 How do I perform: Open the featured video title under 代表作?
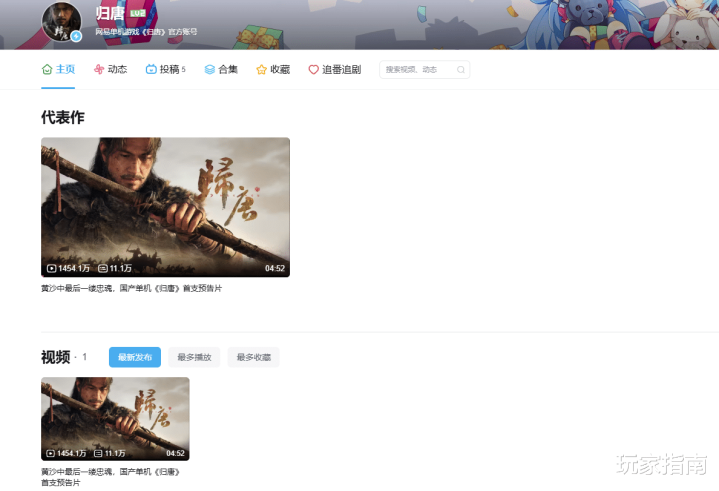pyautogui.click(x=132, y=288)
